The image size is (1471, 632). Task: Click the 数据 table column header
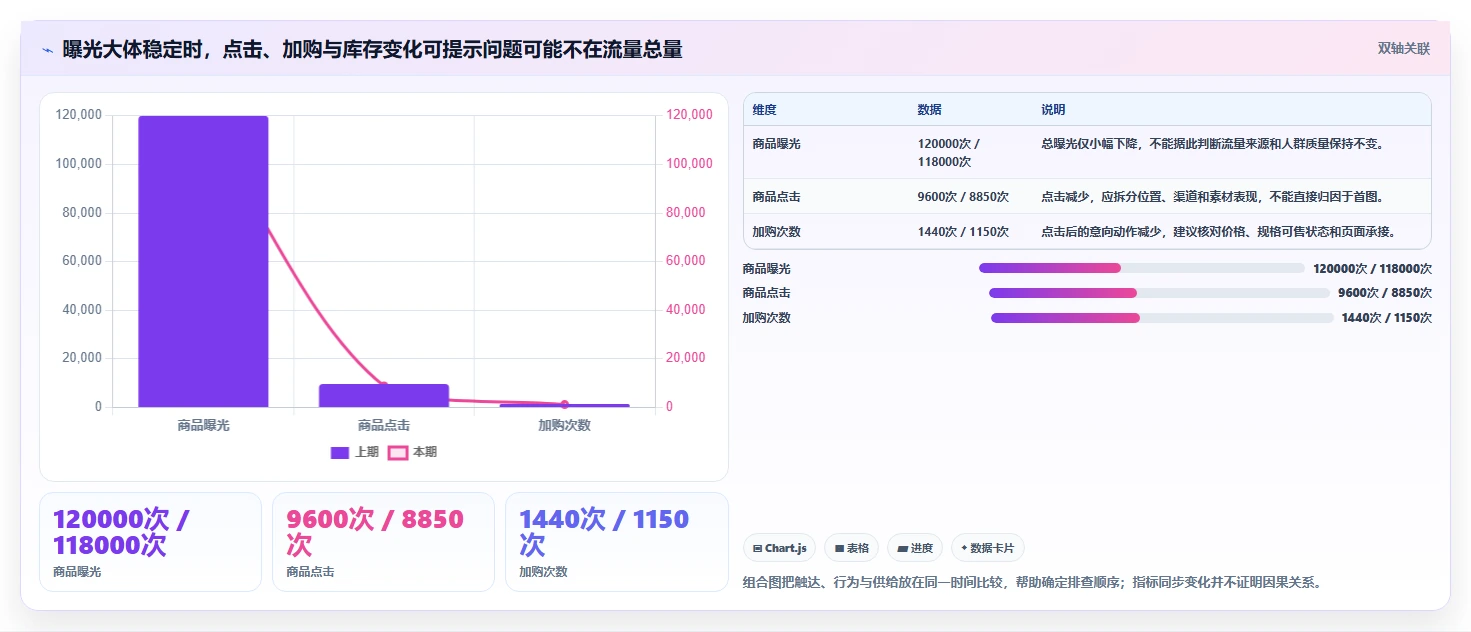point(929,110)
